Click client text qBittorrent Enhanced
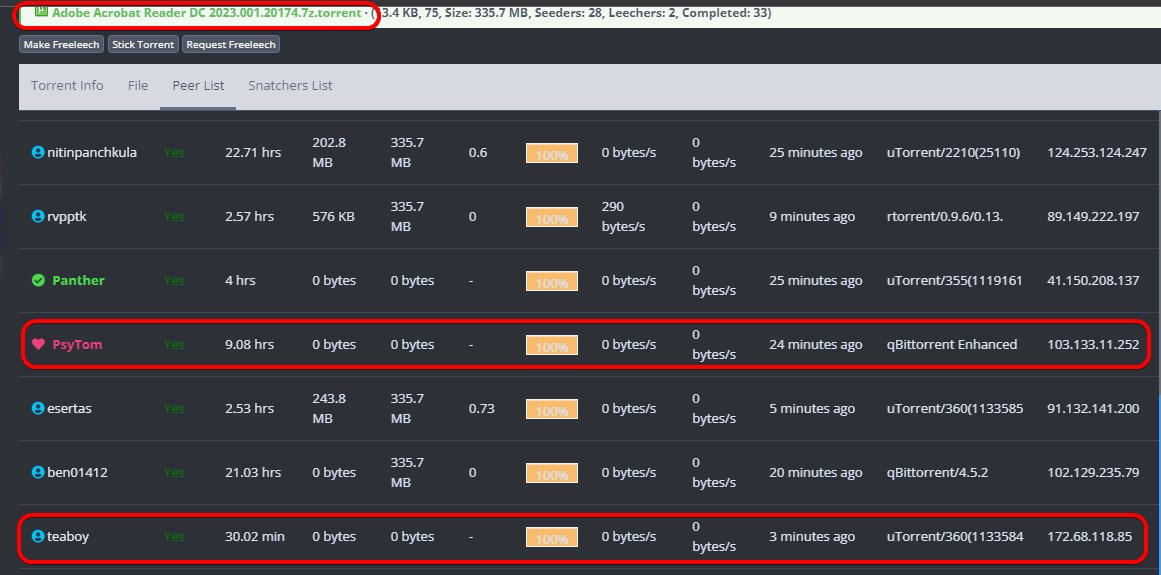 tap(951, 344)
